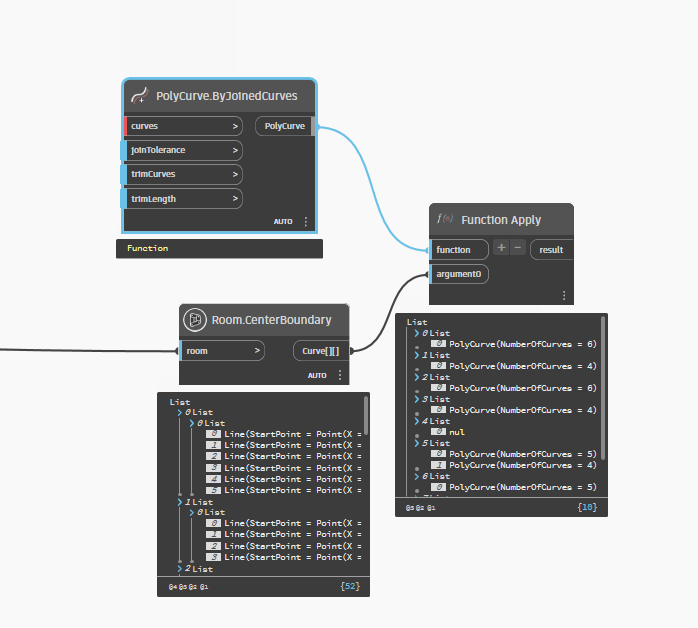
Task: Click the chevron on the joinTolerance port
Action: (236, 150)
